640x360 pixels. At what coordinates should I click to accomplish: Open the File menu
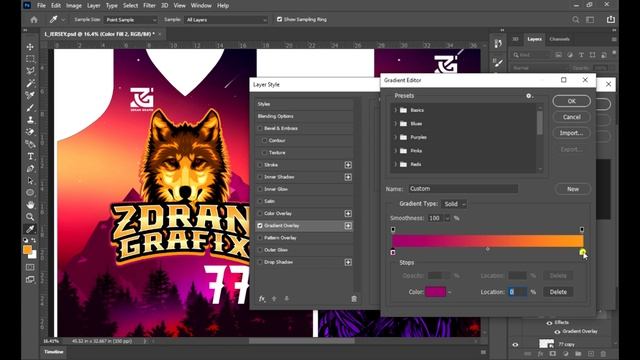(41, 6)
